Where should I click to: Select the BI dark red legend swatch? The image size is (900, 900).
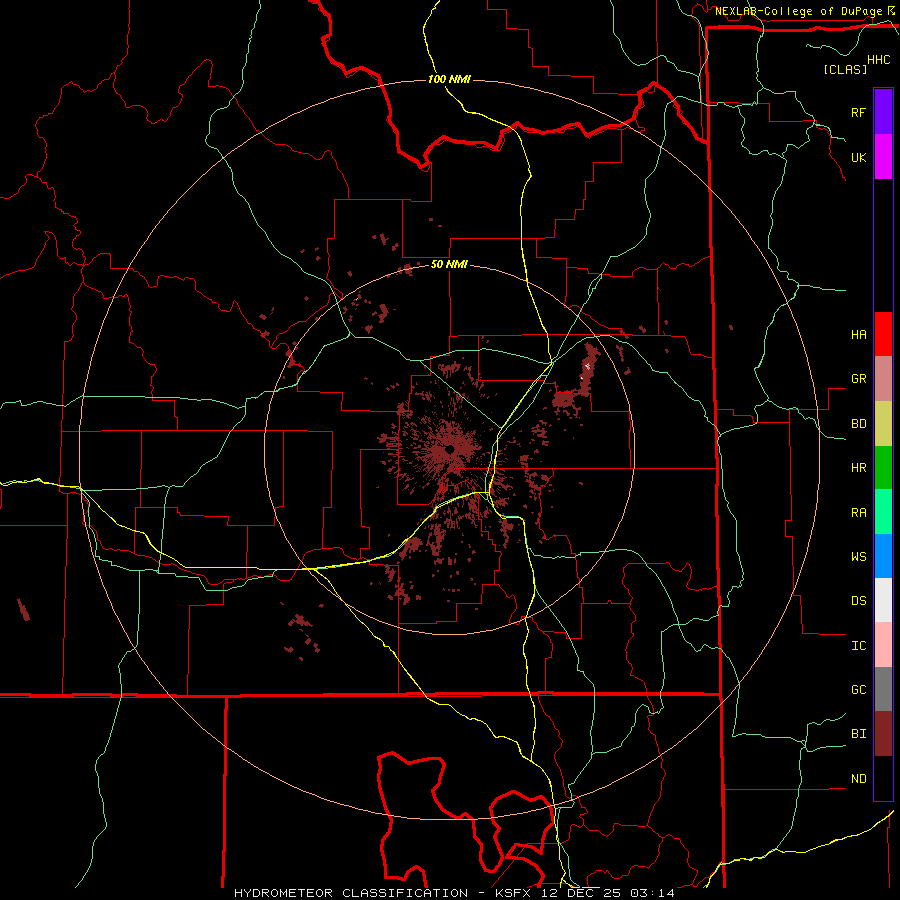click(x=883, y=734)
